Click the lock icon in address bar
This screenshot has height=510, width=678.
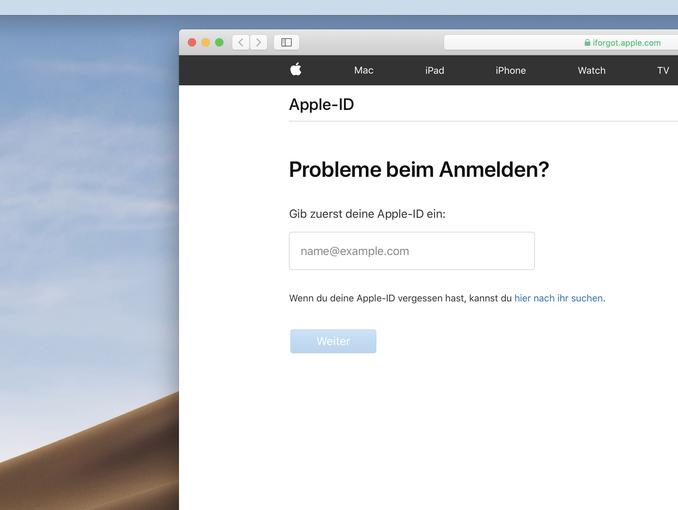(587, 42)
